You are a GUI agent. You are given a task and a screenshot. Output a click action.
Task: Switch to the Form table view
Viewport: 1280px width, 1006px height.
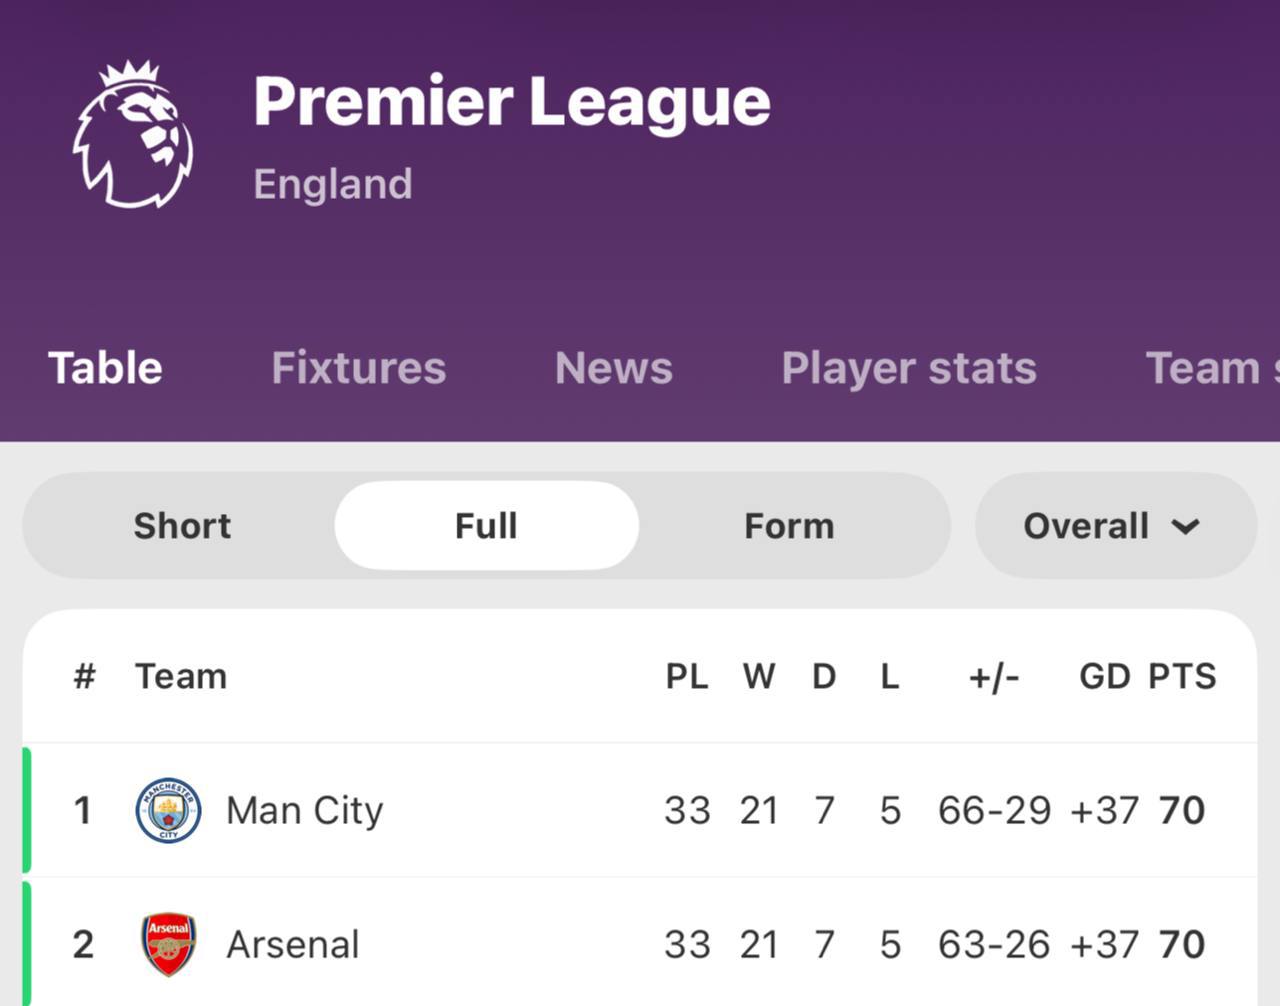[789, 526]
